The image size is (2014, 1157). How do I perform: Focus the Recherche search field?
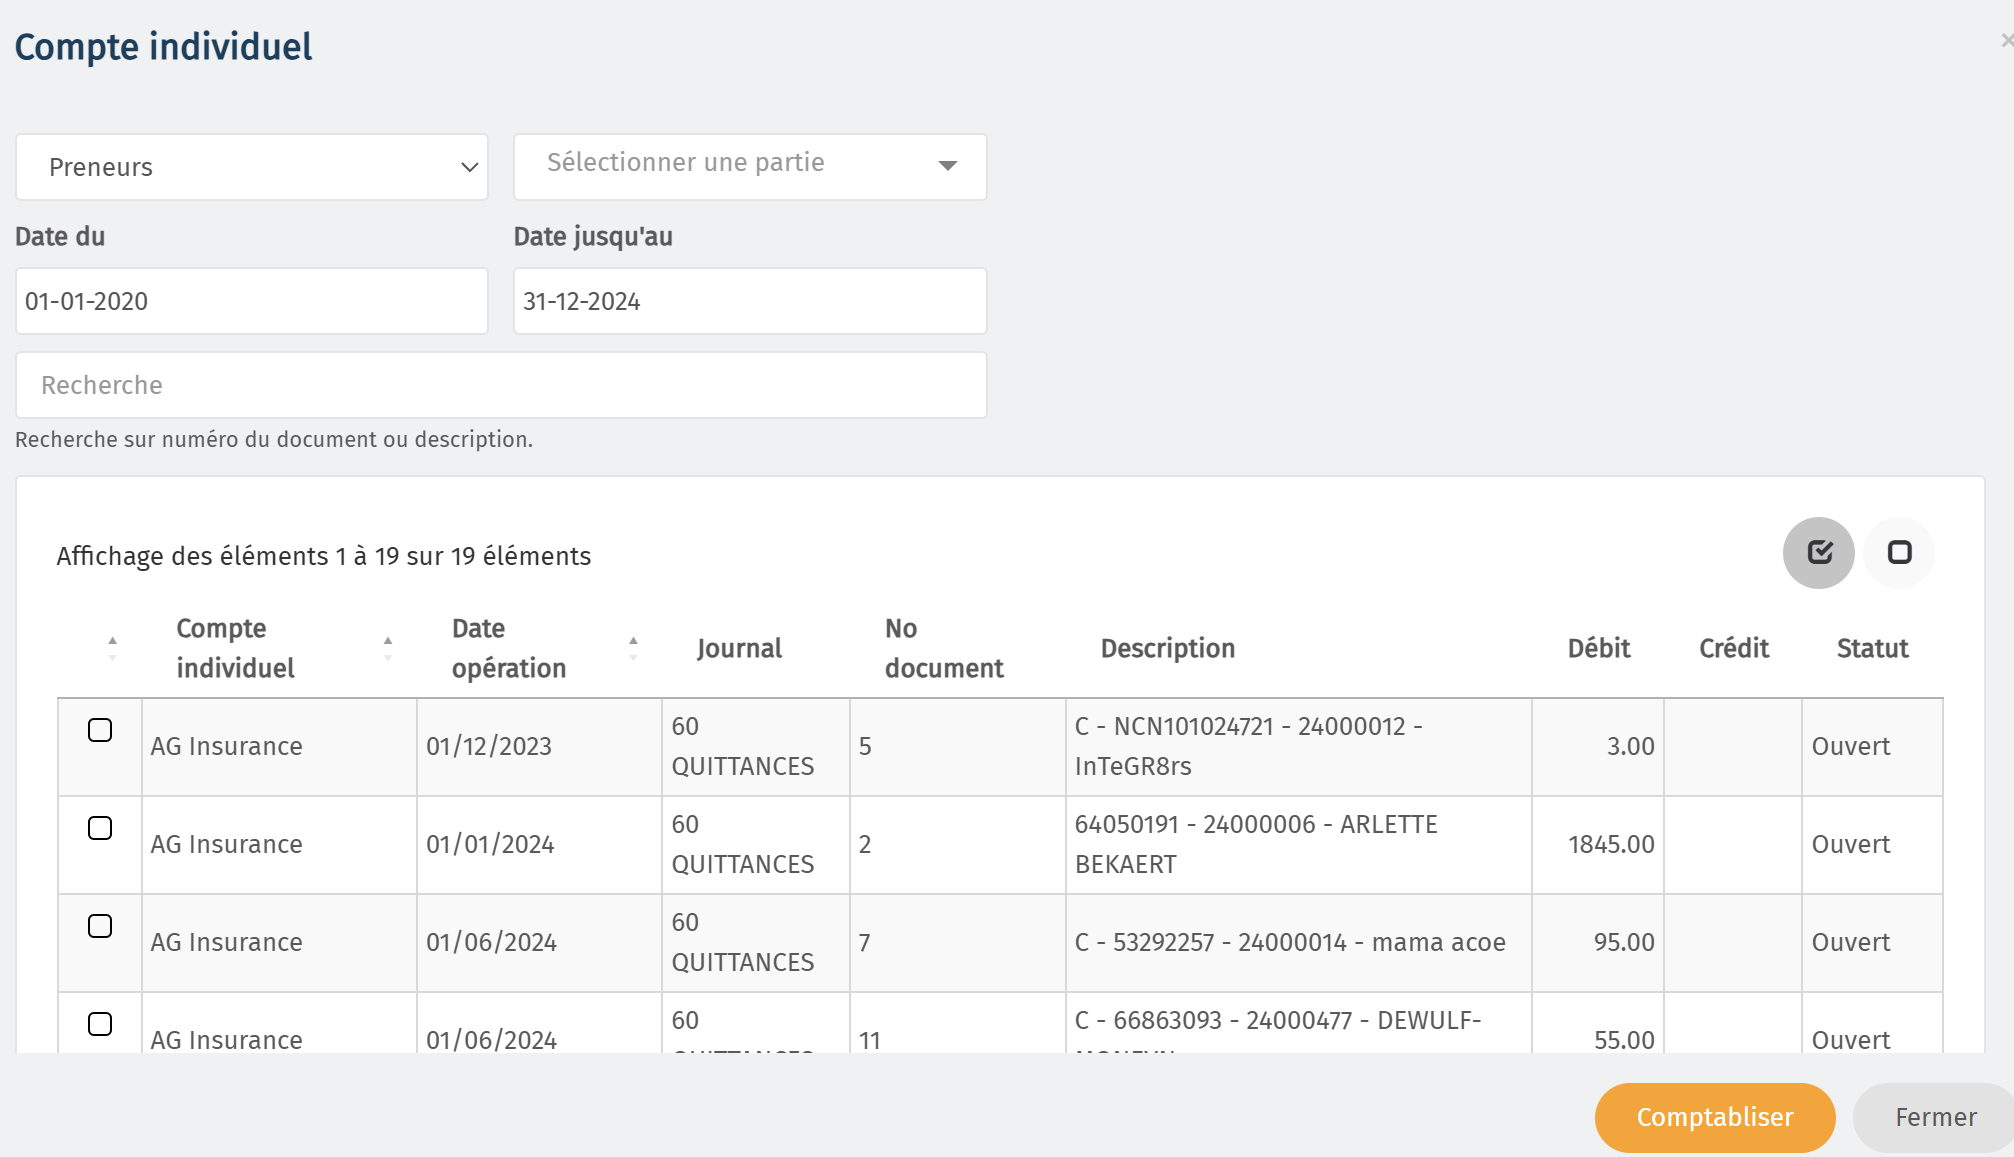[501, 385]
